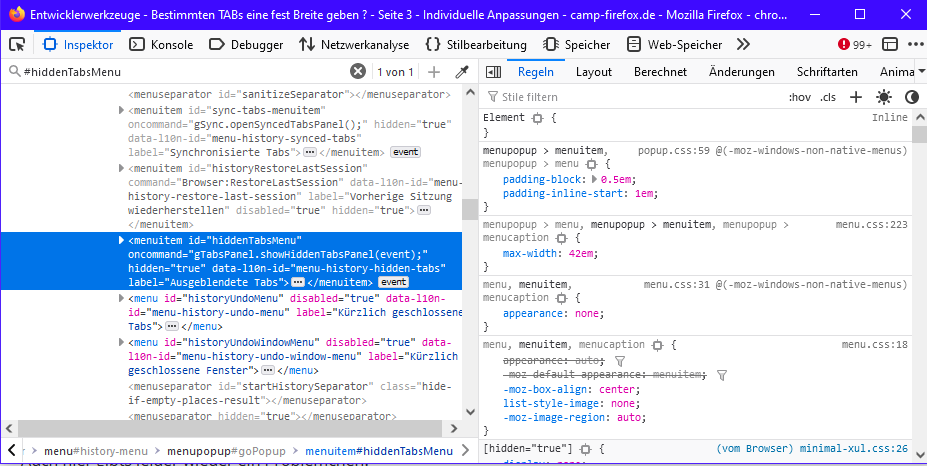Viewport: 927px width, 466px height.
Task: Show more developer tools with chevron
Action: coord(743,45)
